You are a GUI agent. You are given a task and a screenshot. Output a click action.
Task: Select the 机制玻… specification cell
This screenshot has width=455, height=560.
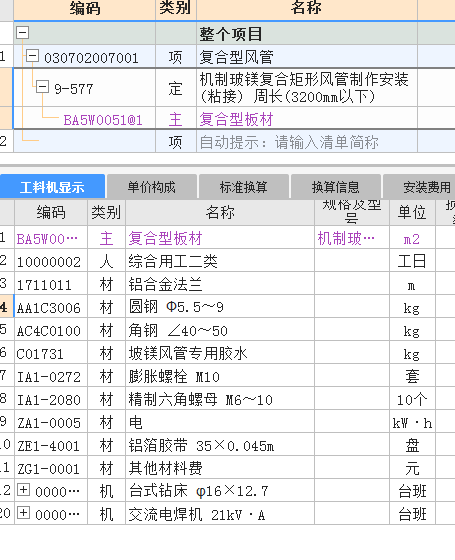[352, 238]
